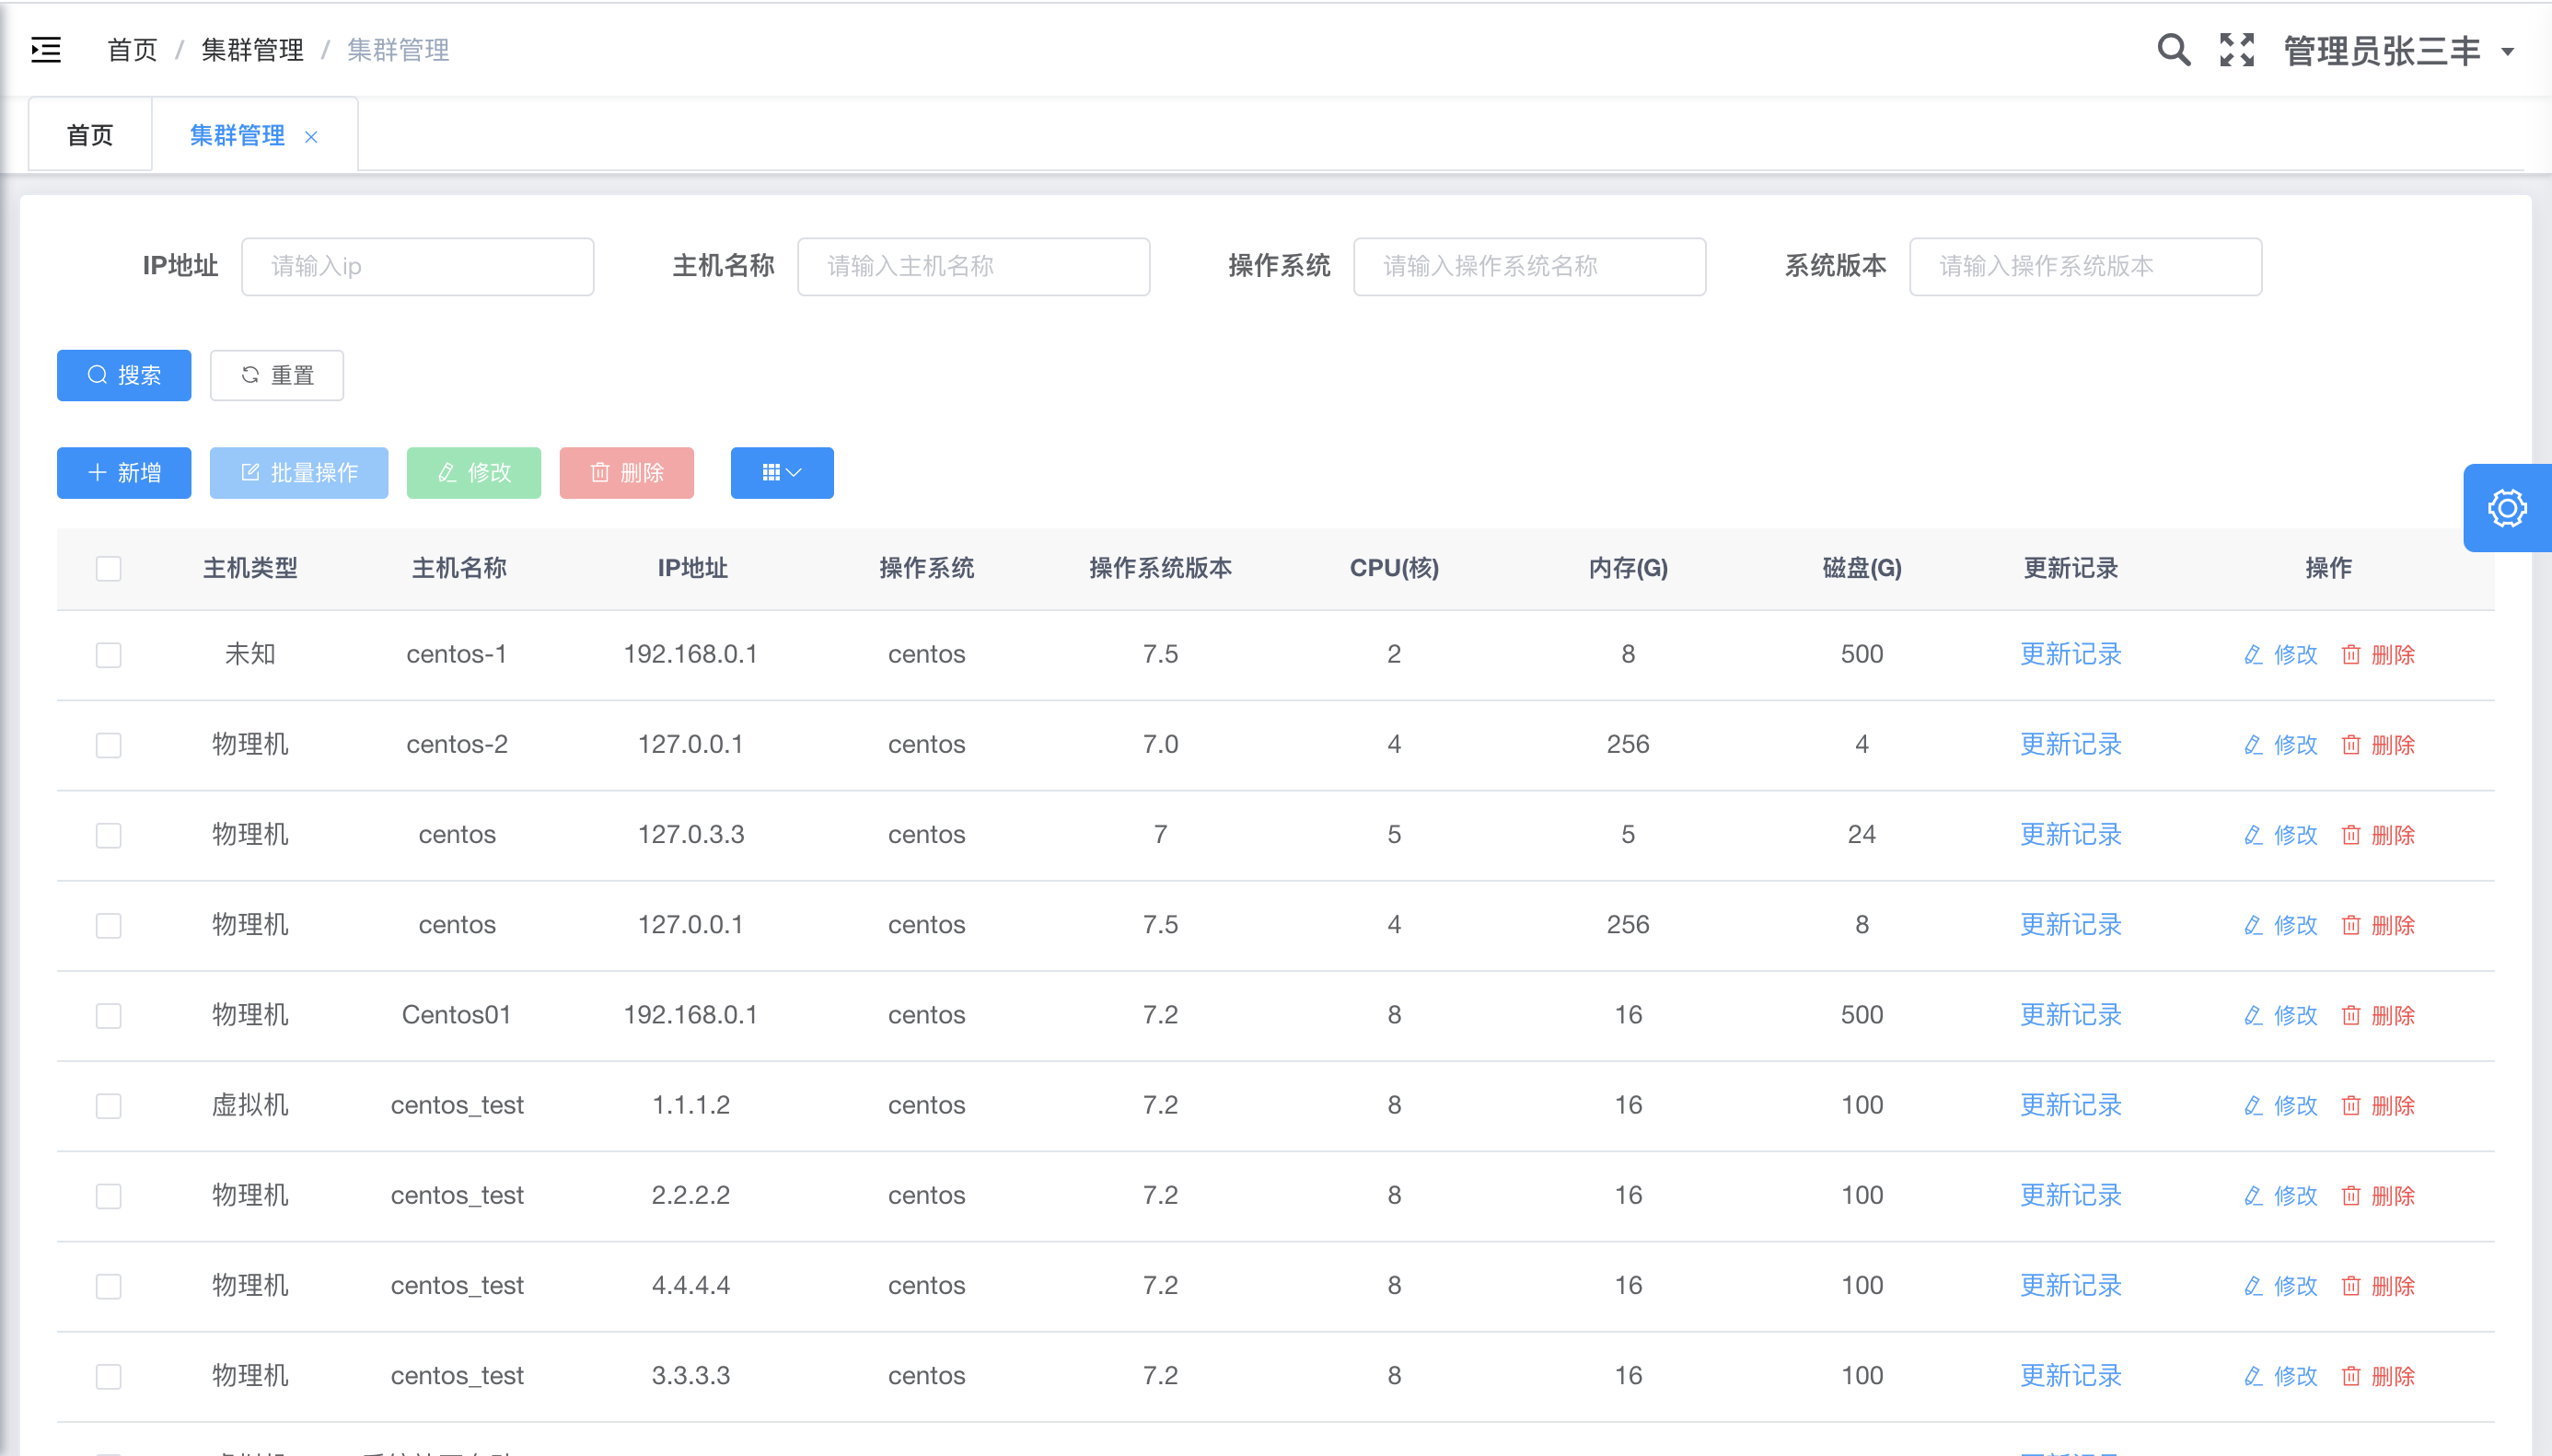This screenshot has width=2552, height=1456.
Task: Go to 首页 in breadcrumb
Action: pyautogui.click(x=132, y=49)
